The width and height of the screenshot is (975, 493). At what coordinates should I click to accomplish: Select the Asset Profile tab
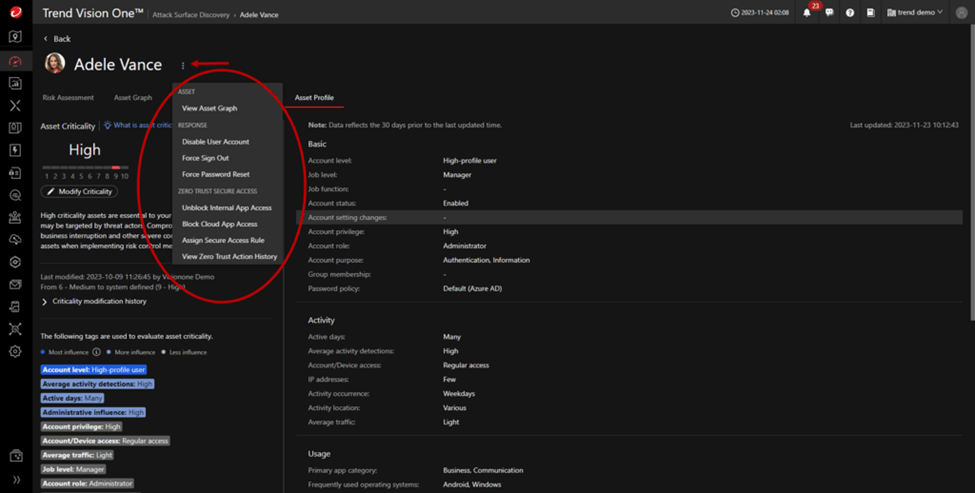[314, 98]
